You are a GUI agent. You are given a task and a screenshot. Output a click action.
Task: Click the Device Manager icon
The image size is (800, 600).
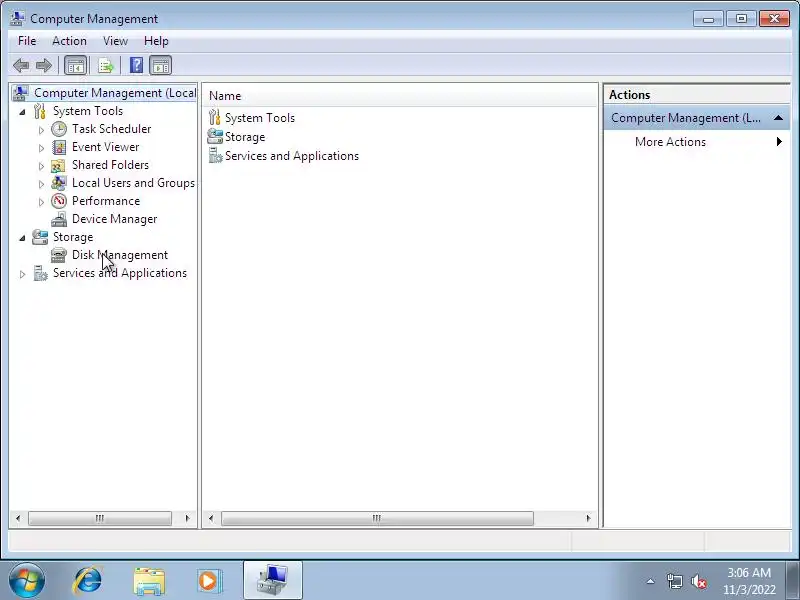pyautogui.click(x=59, y=219)
